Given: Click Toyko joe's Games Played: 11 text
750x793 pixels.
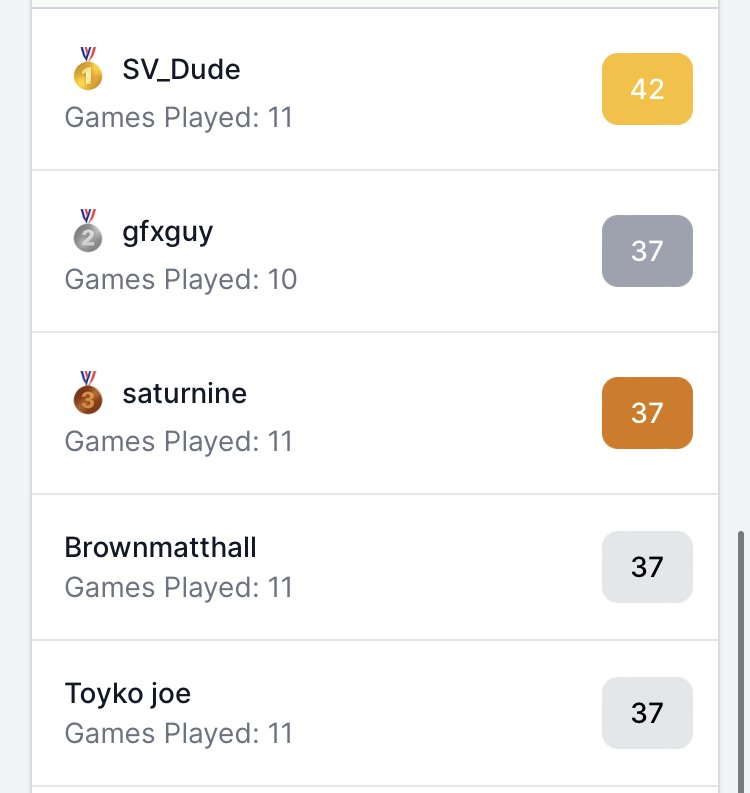Looking at the screenshot, I should pos(179,734).
